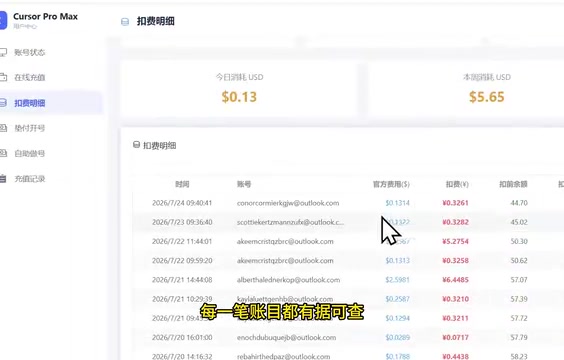Click the 本周消耗 USD label

[487, 77]
